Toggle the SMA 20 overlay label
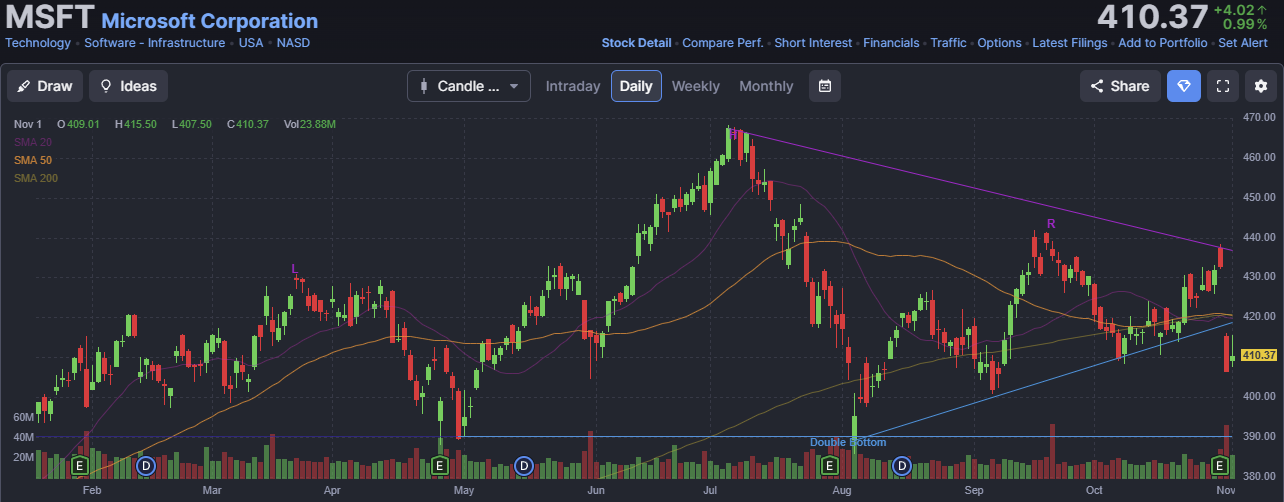The image size is (1284, 502). (33, 142)
